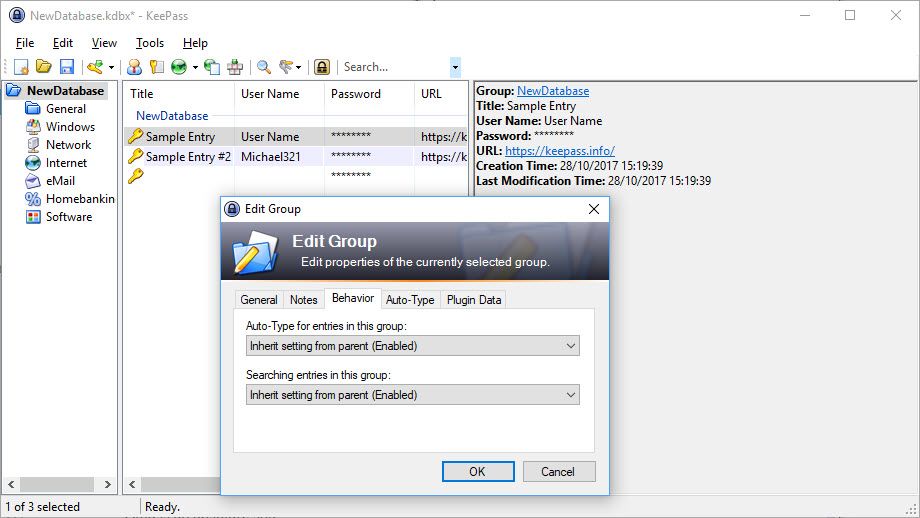The width and height of the screenshot is (920, 518).
Task: Switch to the Auto-Type tab in Edit Group
Action: pos(410,300)
